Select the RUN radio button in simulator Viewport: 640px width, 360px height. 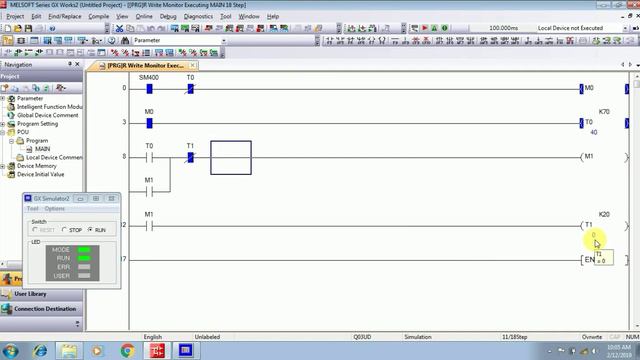(x=90, y=230)
